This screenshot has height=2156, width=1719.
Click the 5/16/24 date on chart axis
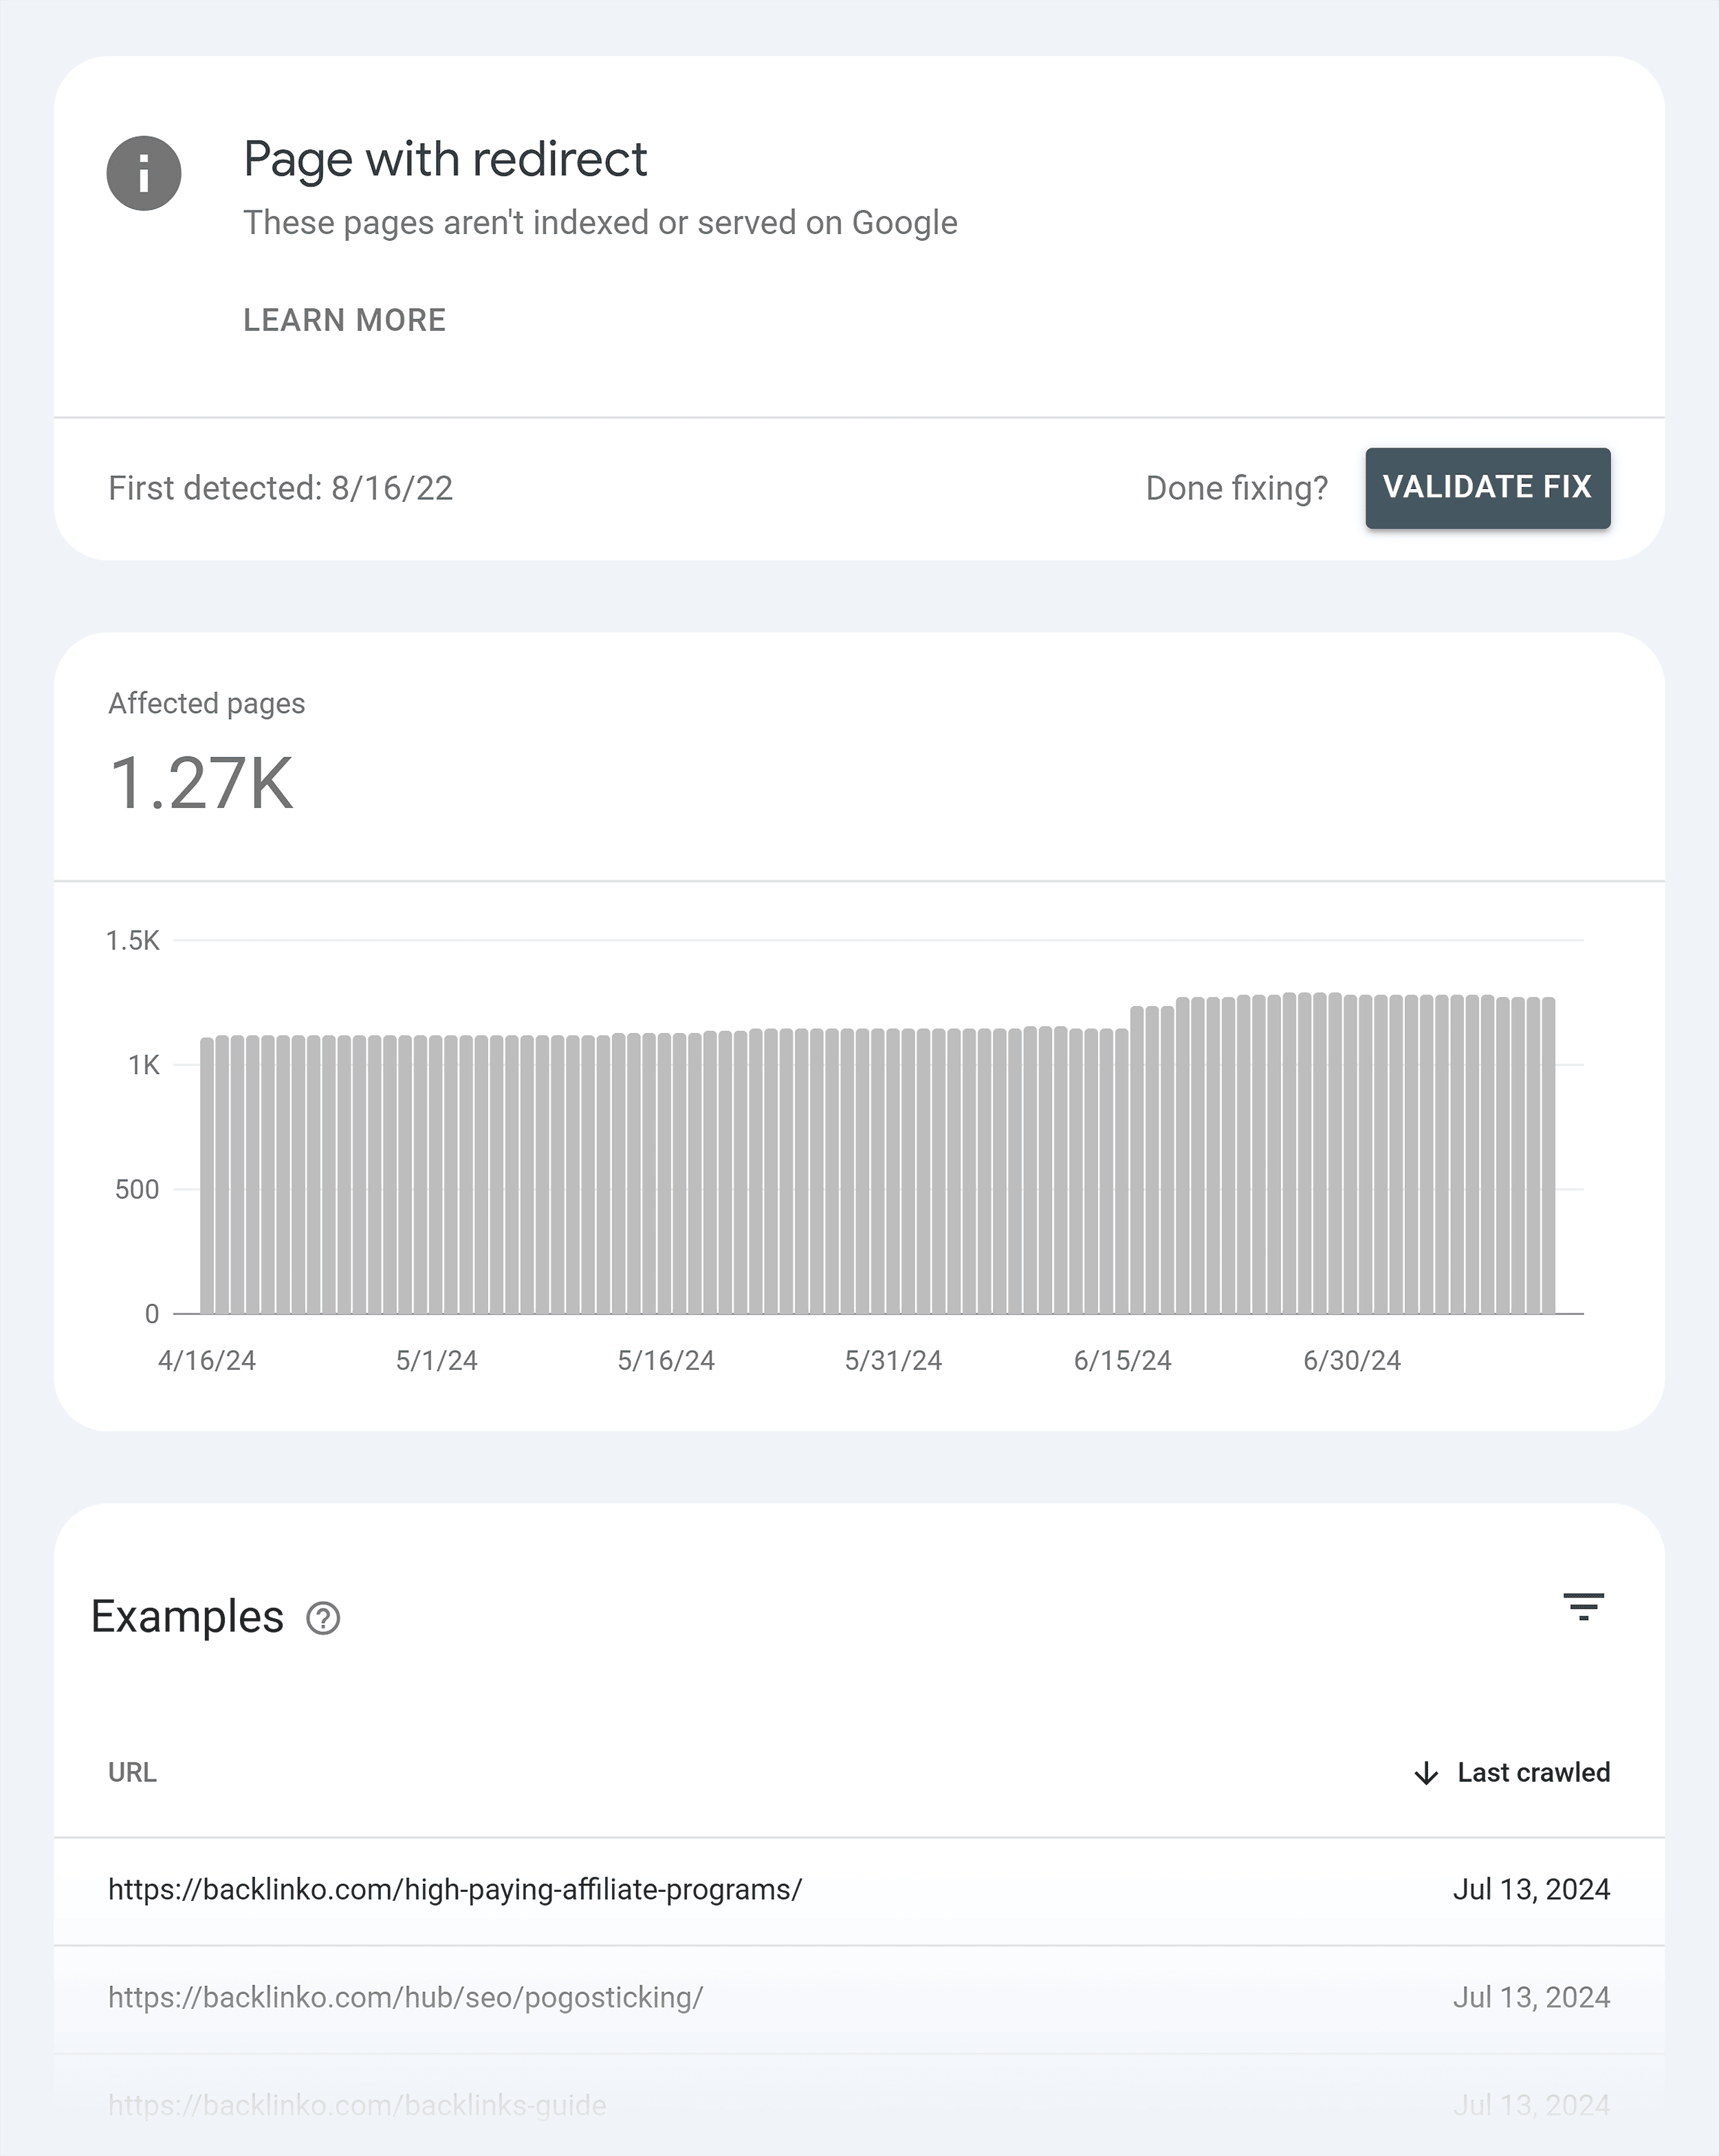point(666,1360)
